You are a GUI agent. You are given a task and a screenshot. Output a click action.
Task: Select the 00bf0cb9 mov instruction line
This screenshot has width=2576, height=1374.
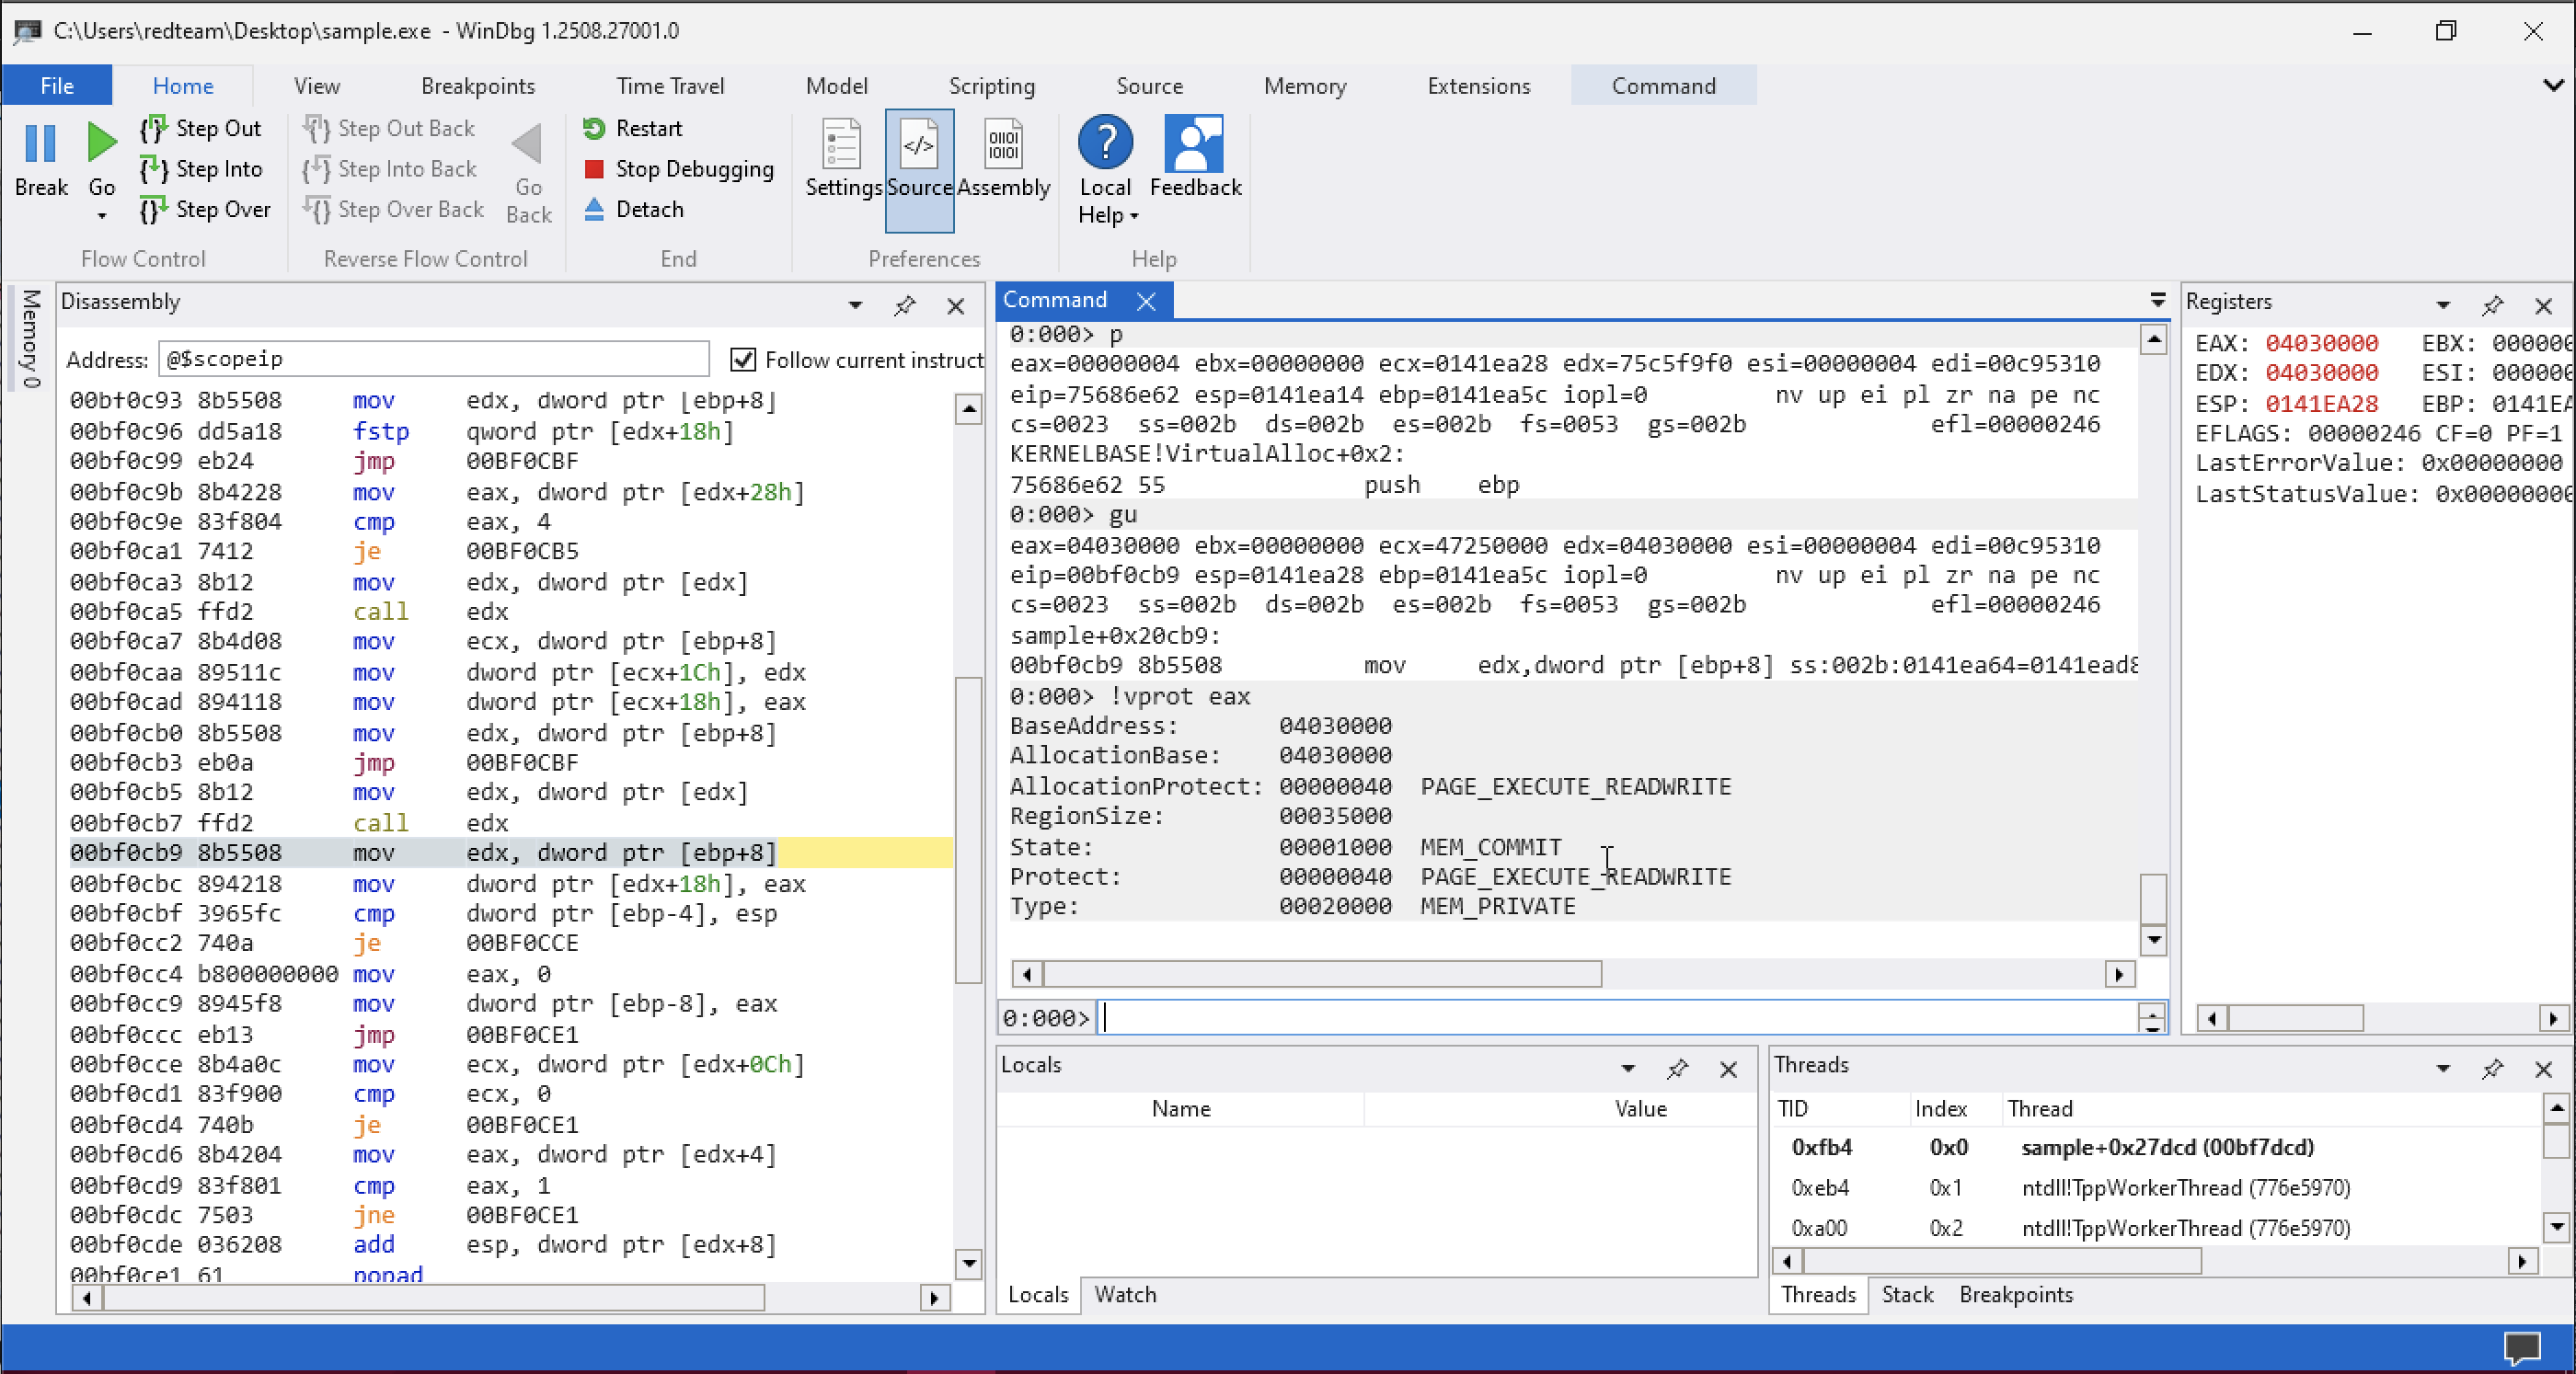(x=510, y=853)
